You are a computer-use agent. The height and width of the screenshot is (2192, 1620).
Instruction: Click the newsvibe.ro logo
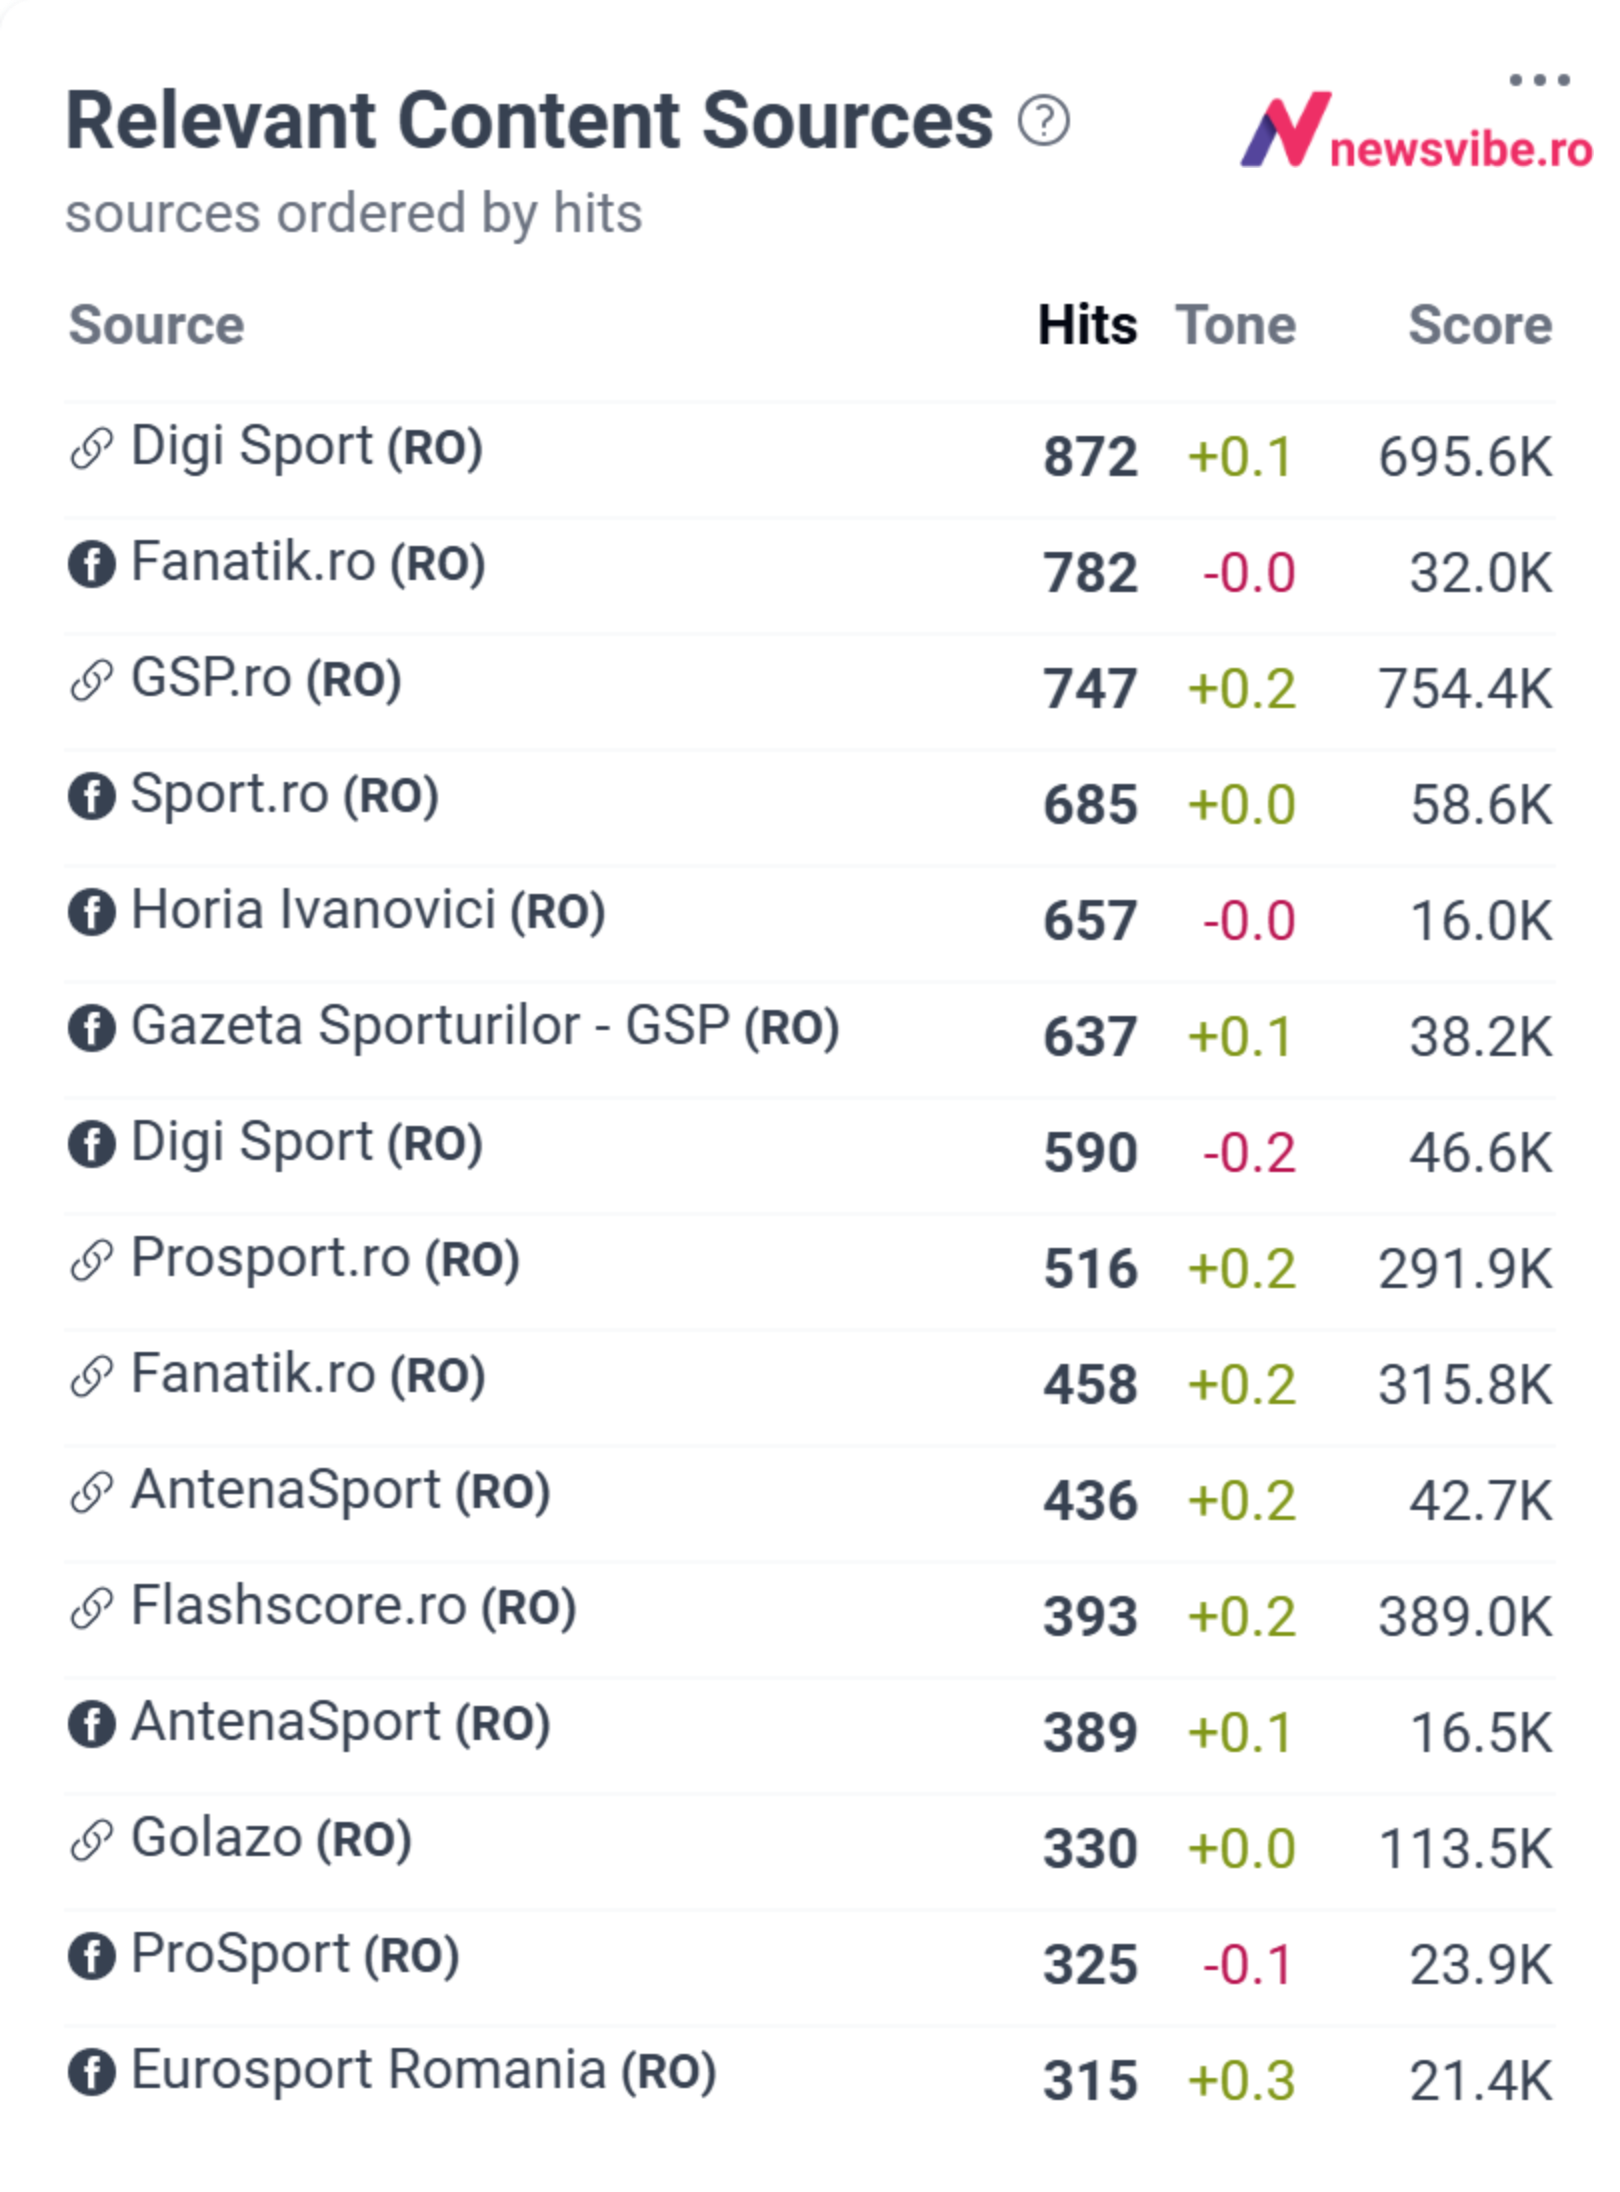pyautogui.click(x=1416, y=130)
